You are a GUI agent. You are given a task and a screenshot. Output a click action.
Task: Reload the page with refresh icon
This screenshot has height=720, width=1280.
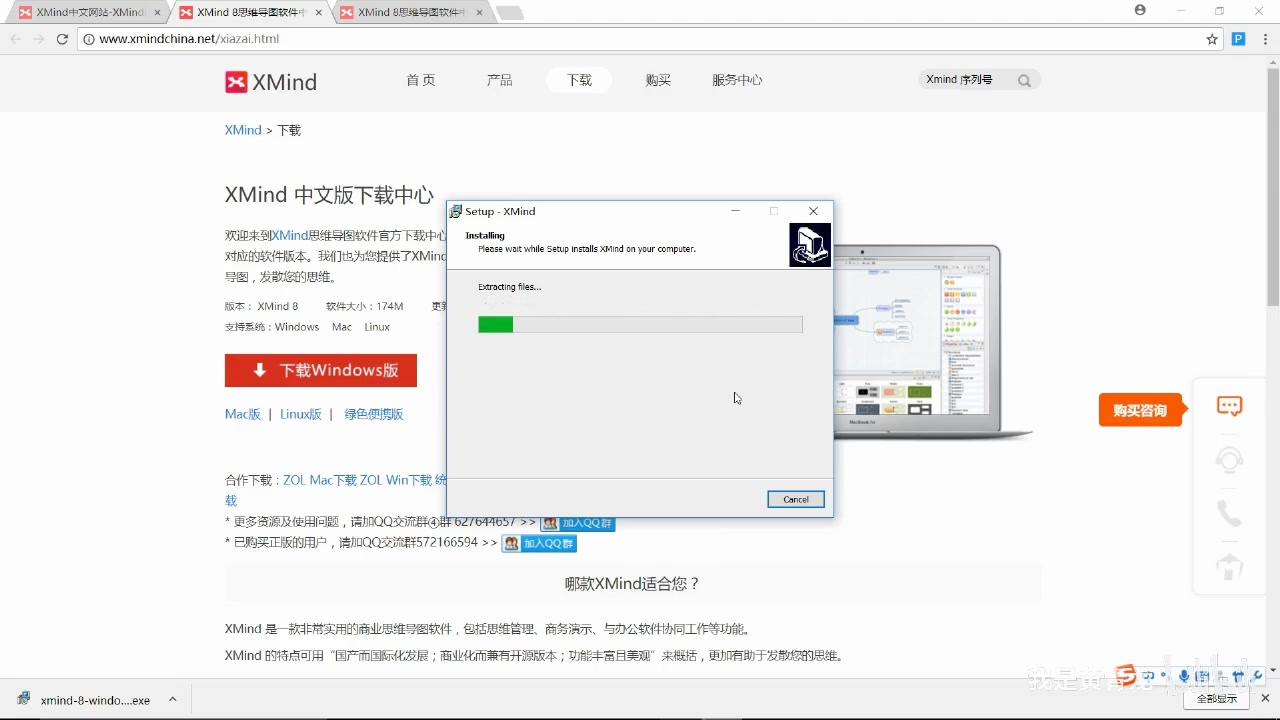click(62, 39)
